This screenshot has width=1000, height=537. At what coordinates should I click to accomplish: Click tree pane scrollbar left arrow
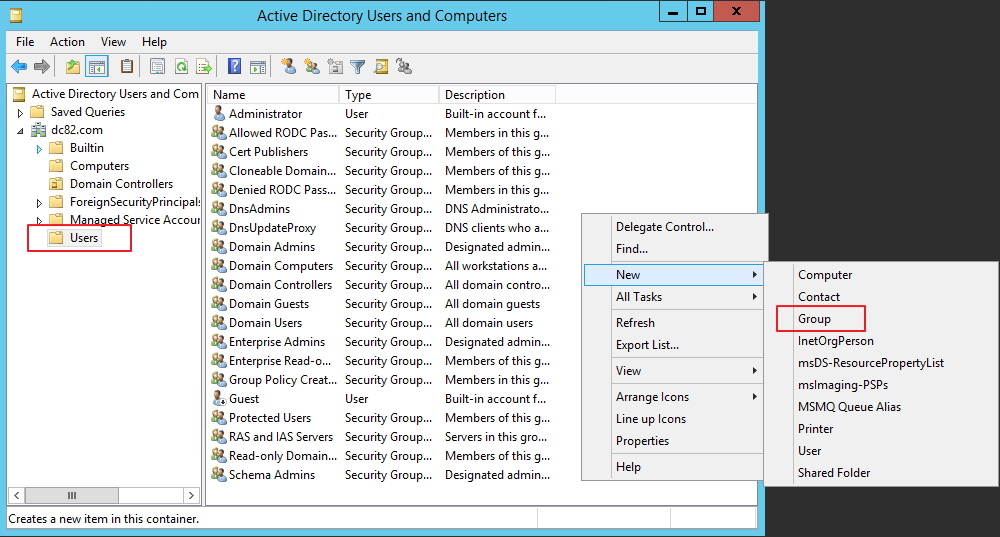tap(17, 496)
